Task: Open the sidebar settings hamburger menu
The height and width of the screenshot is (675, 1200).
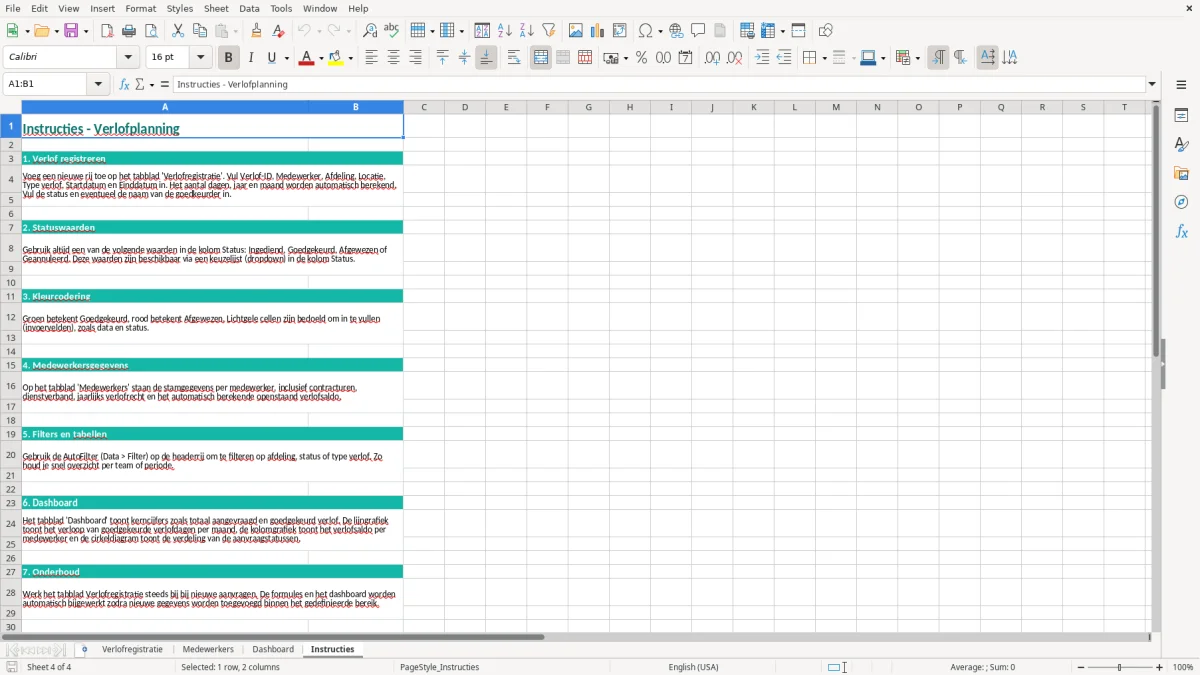Action: [1181, 84]
